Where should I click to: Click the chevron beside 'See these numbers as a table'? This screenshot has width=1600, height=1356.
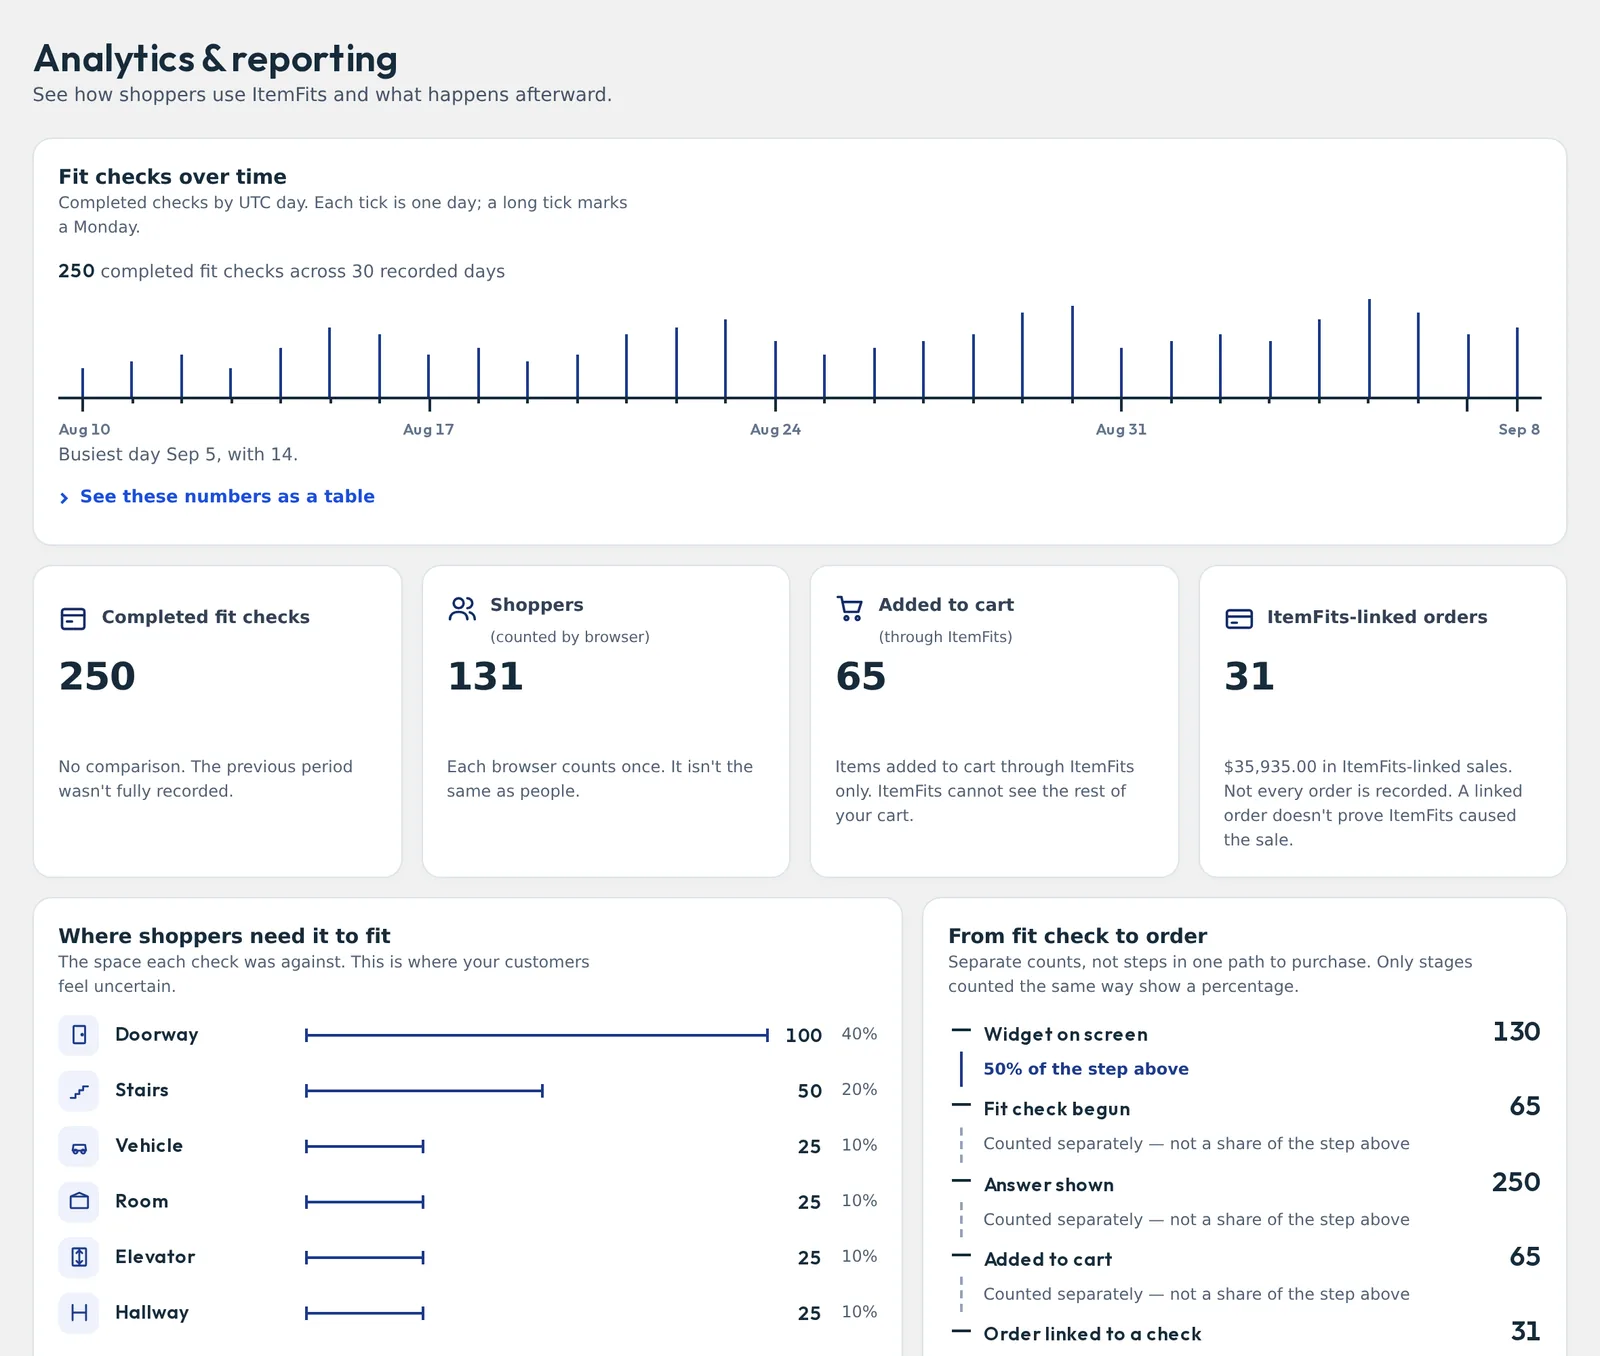tap(64, 498)
